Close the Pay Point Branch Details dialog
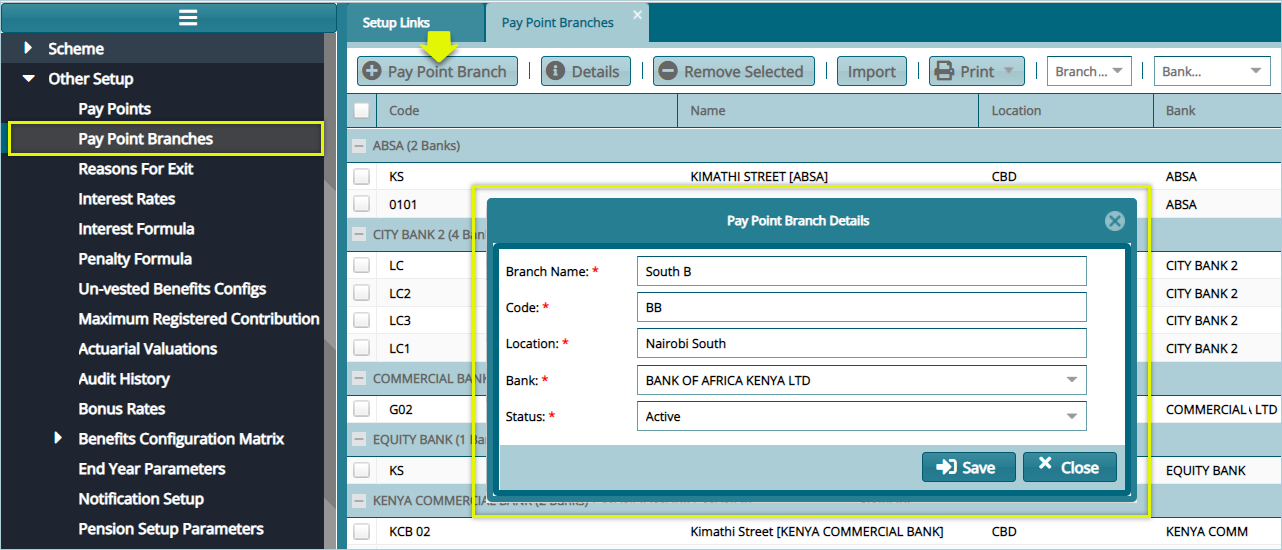 point(1114,221)
